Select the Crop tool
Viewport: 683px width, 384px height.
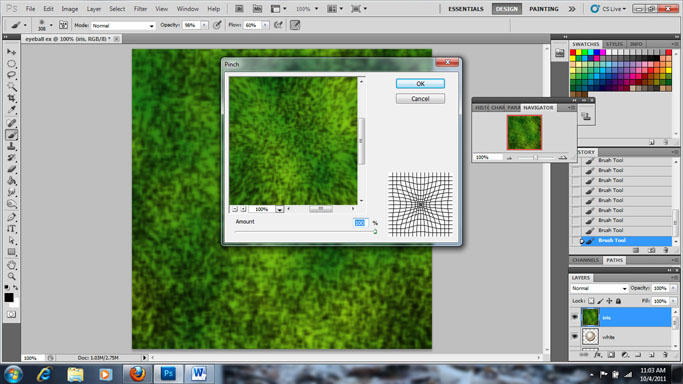[x=11, y=98]
